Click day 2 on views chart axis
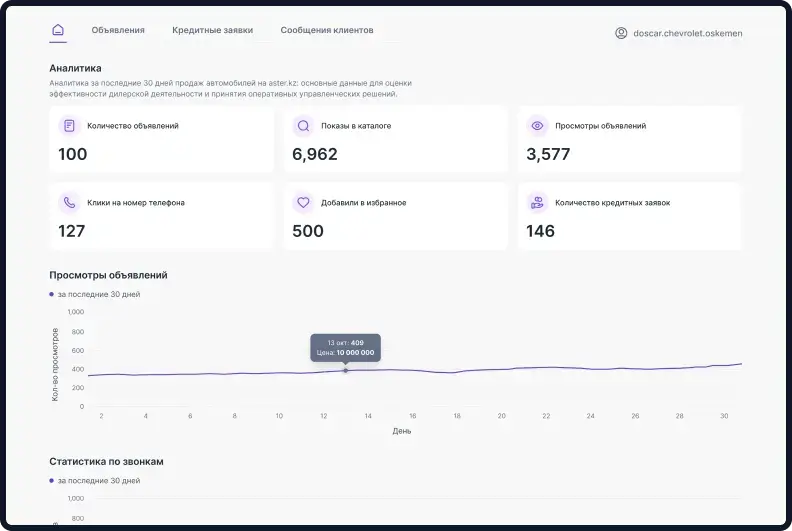792x531 pixels. [x=102, y=416]
